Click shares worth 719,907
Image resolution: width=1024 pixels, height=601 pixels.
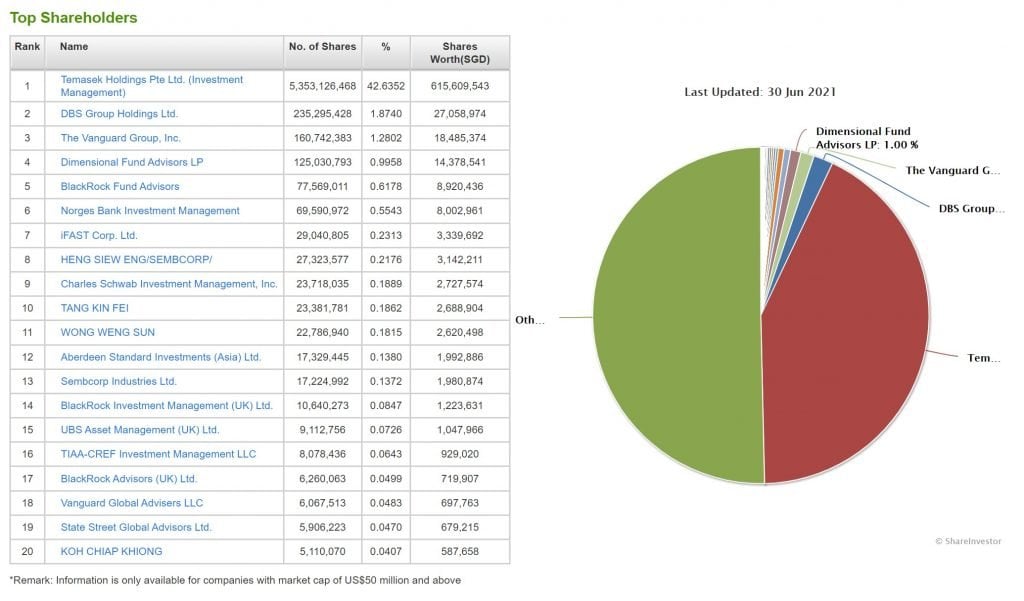click(x=460, y=478)
